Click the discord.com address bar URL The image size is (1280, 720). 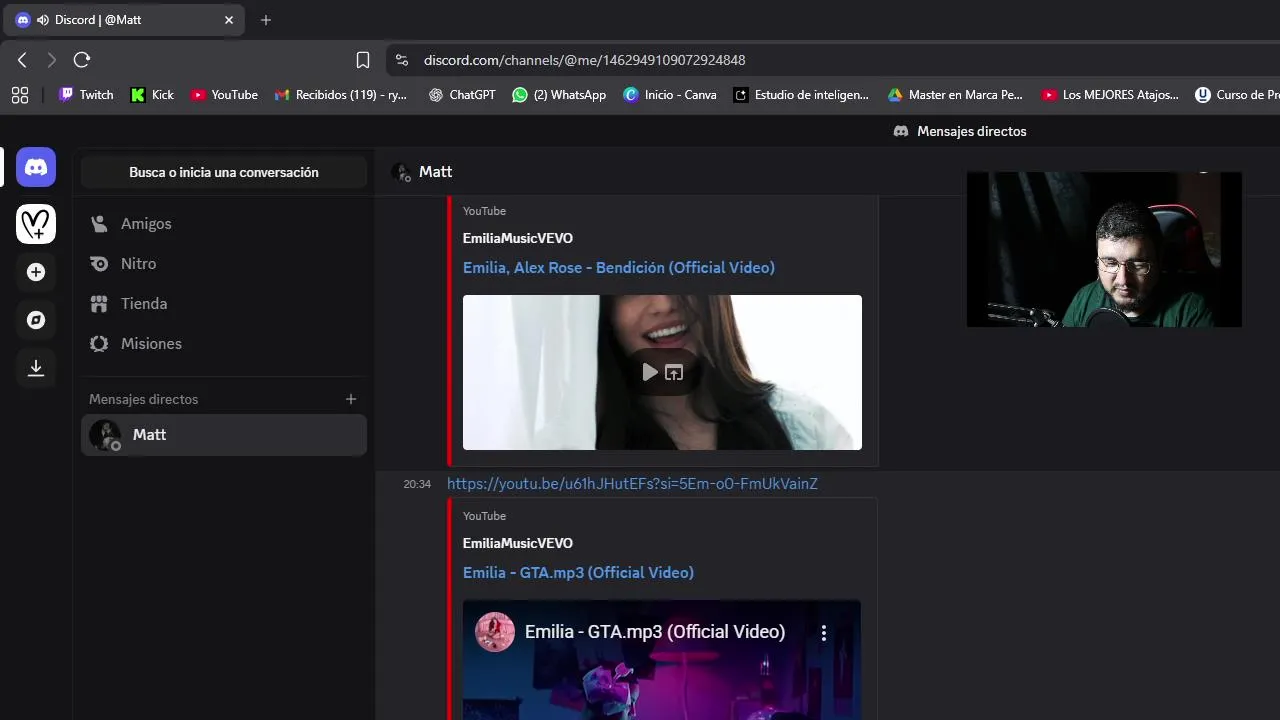(x=585, y=60)
